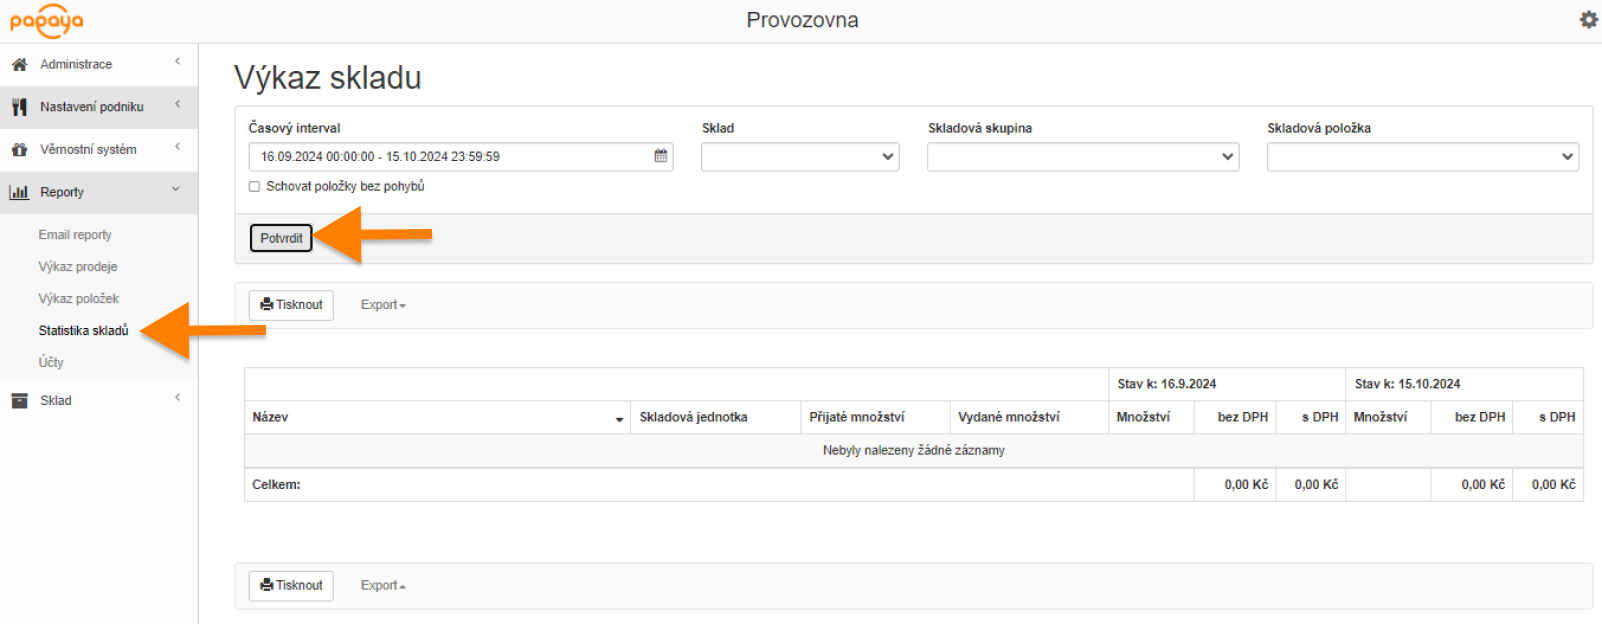Image resolution: width=1602 pixels, height=624 pixels.
Task: Click the top Tisknout print button
Action: click(291, 305)
